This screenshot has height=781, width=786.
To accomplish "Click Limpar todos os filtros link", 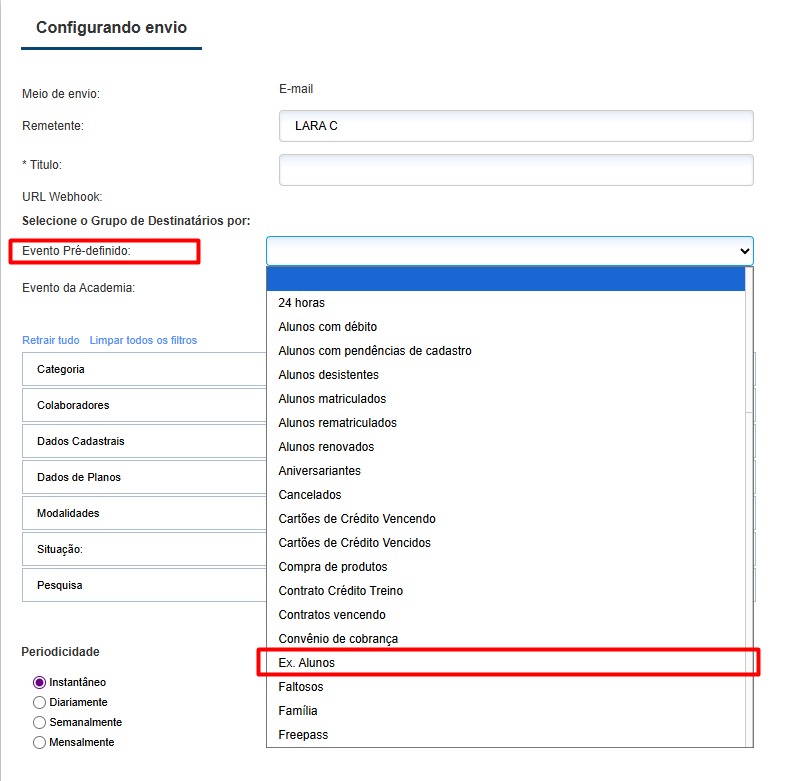I will coord(143,340).
